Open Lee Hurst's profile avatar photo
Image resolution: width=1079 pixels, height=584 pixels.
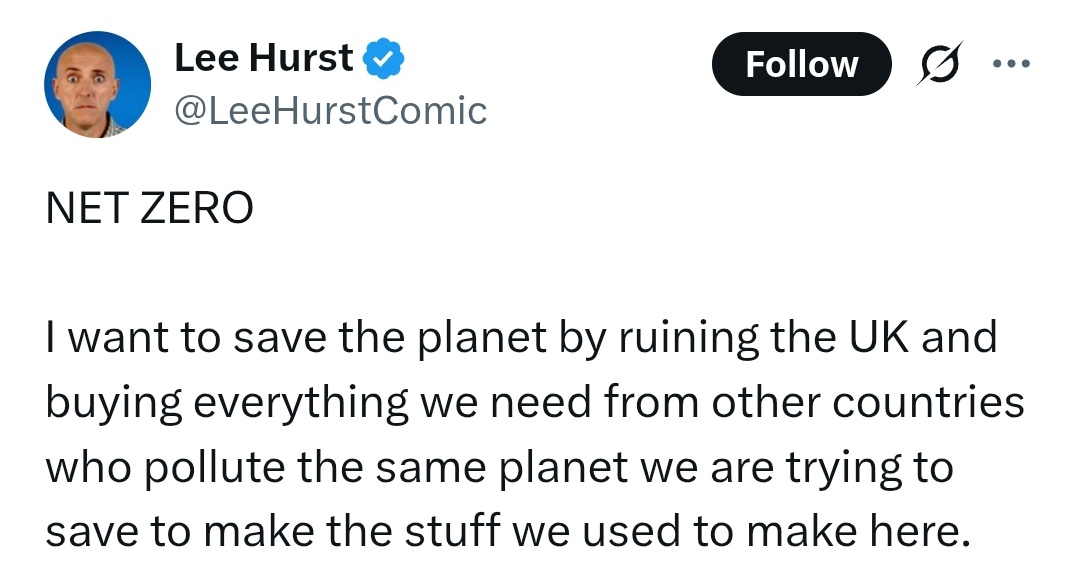tap(97, 84)
